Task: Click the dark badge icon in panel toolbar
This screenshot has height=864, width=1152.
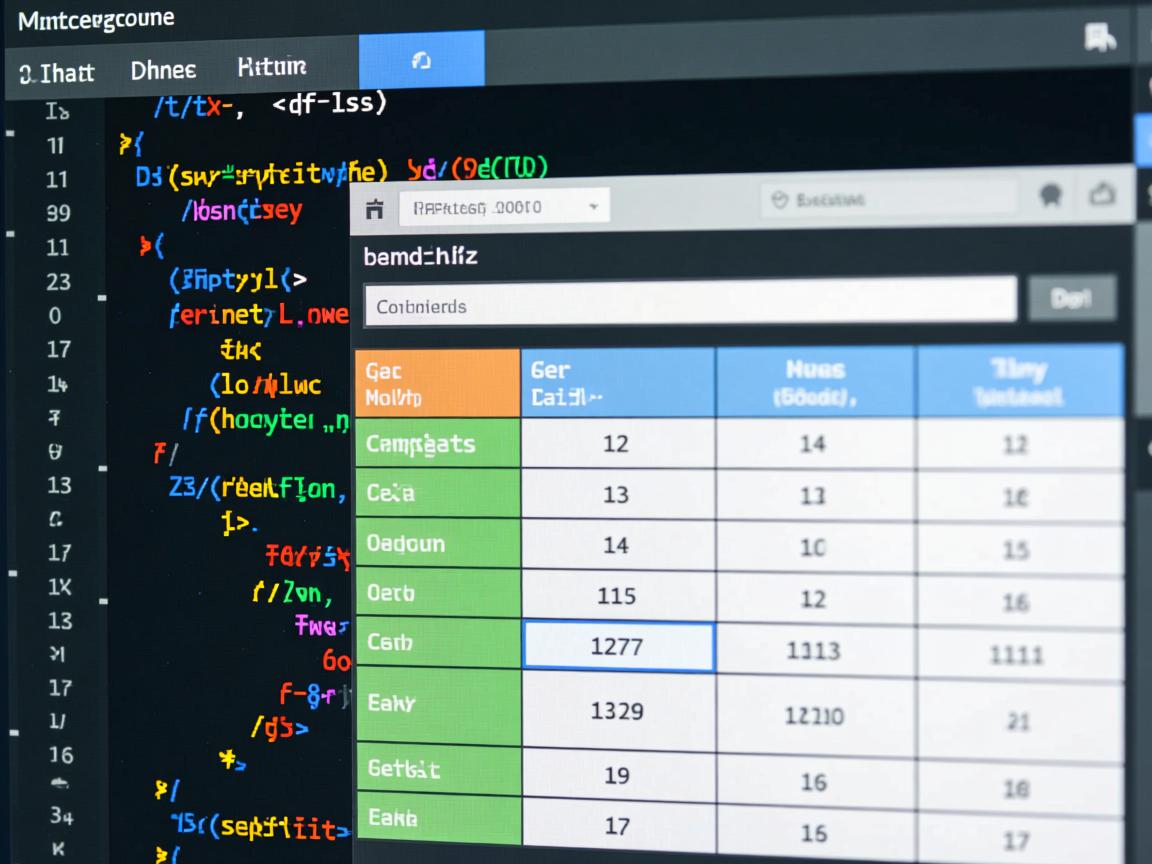Action: (1050, 195)
